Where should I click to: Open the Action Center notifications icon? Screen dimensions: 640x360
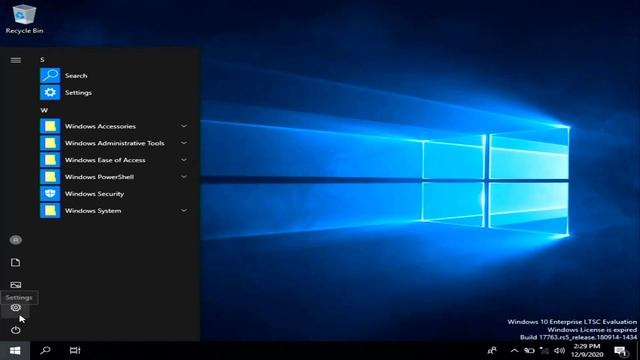tap(621, 351)
